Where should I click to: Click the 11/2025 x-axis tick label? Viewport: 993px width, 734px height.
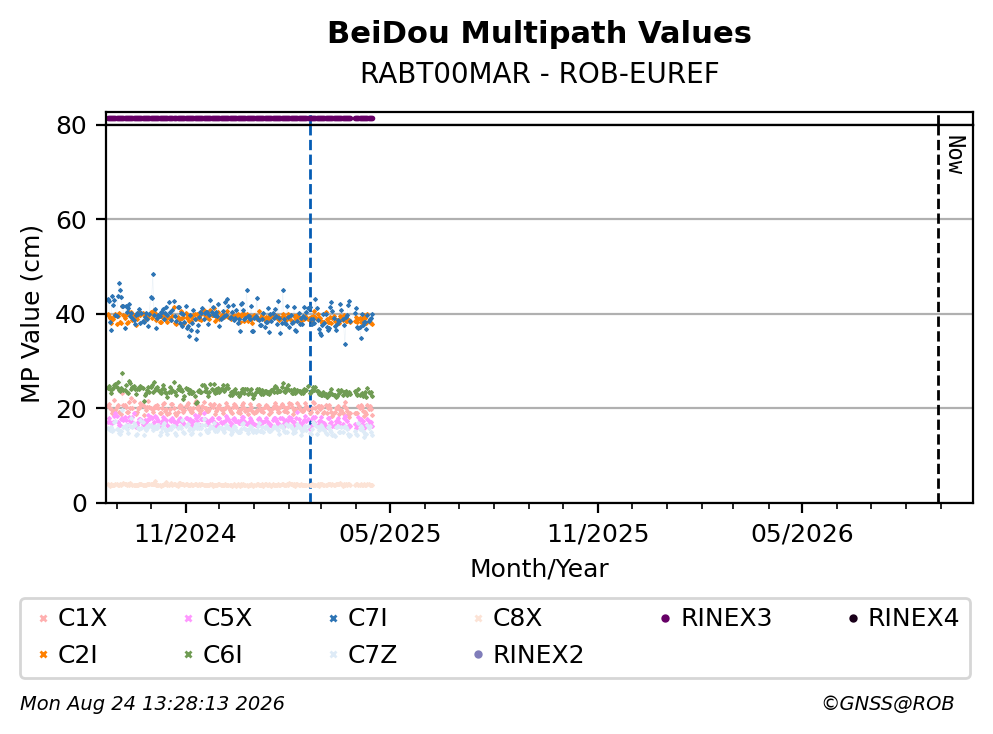pyautogui.click(x=598, y=534)
